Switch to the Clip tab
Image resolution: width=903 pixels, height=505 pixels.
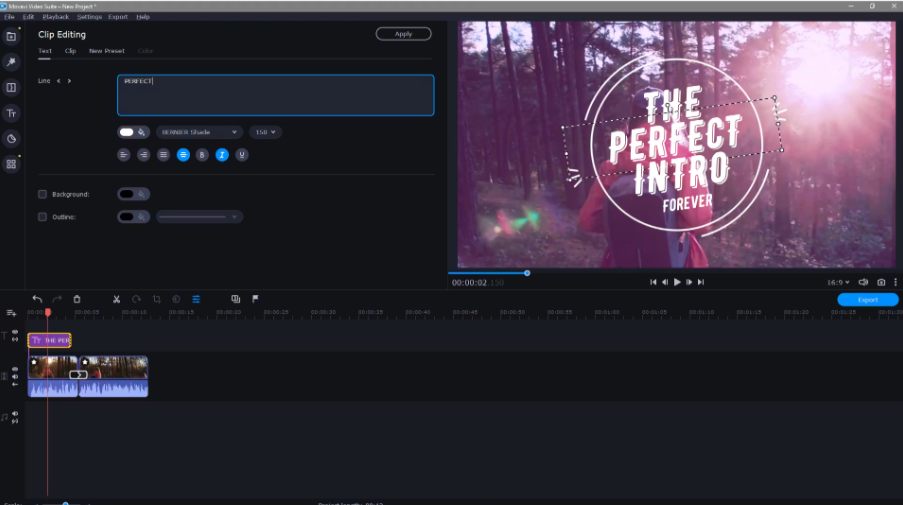(70, 51)
